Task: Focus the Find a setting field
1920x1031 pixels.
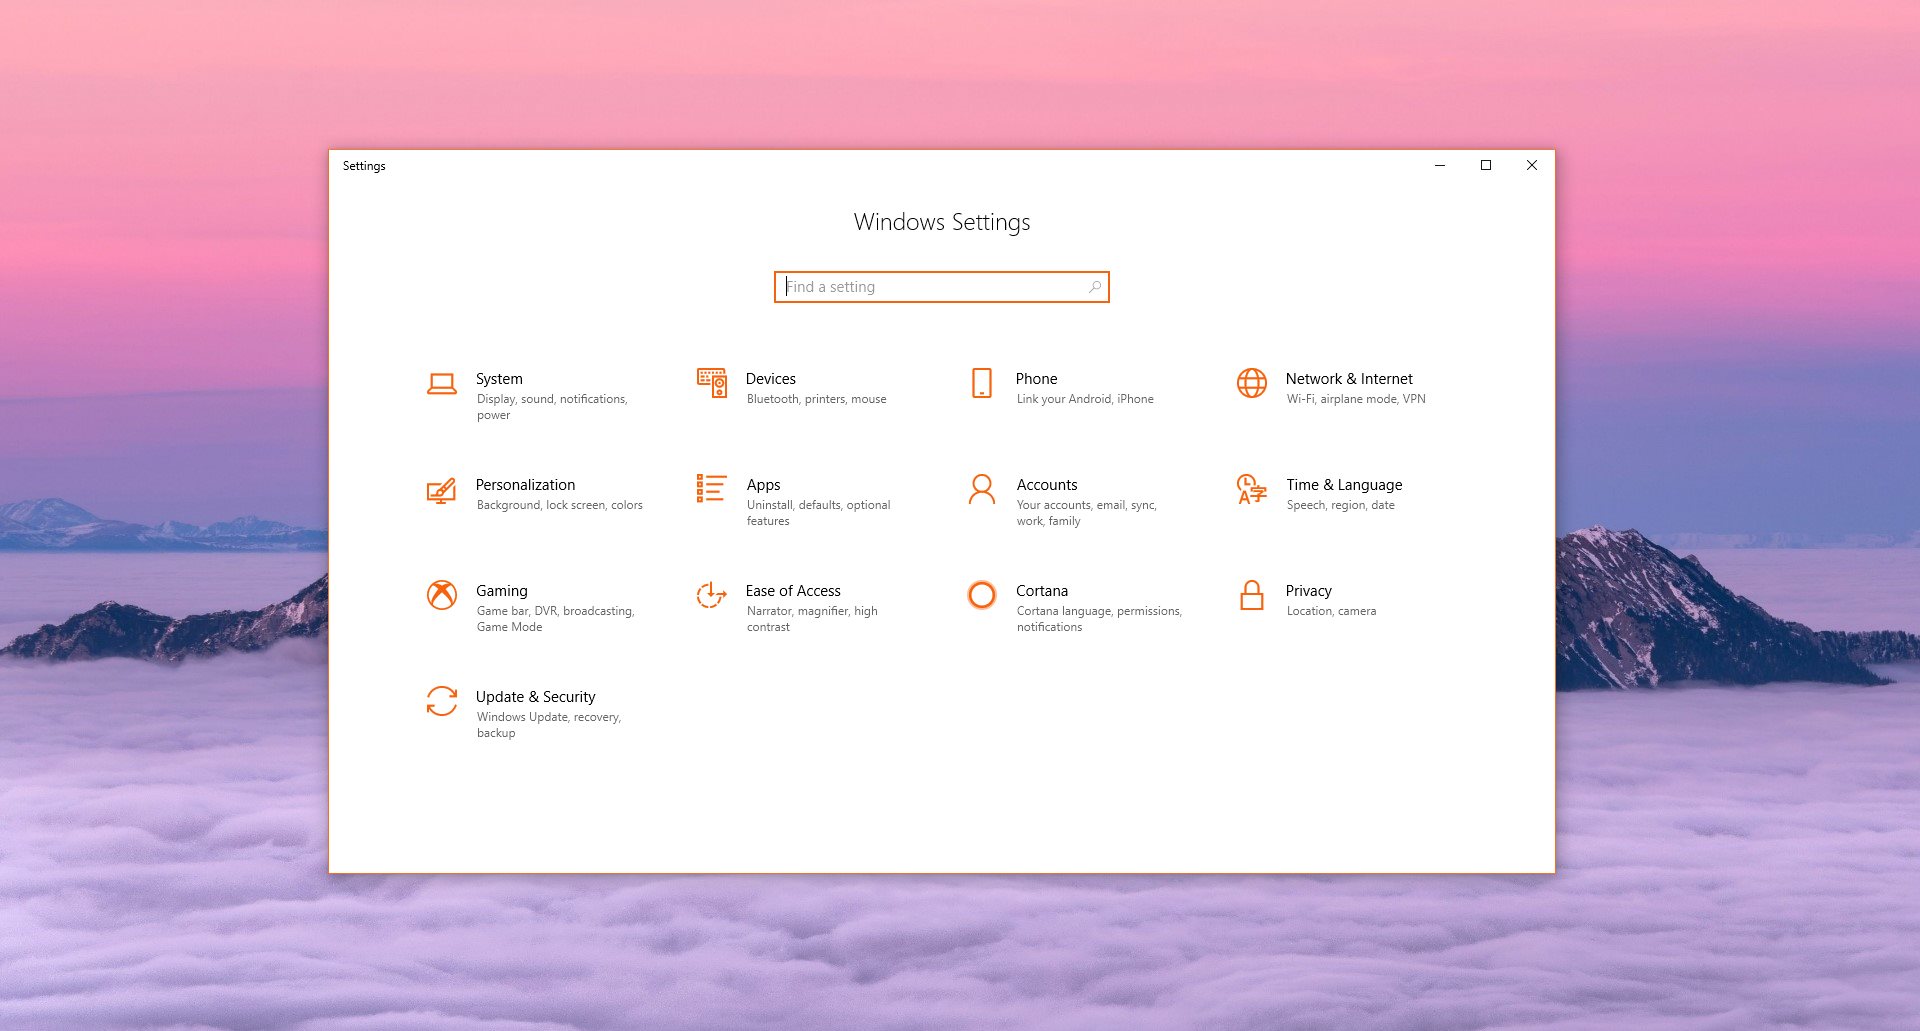Action: pyautogui.click(x=942, y=287)
